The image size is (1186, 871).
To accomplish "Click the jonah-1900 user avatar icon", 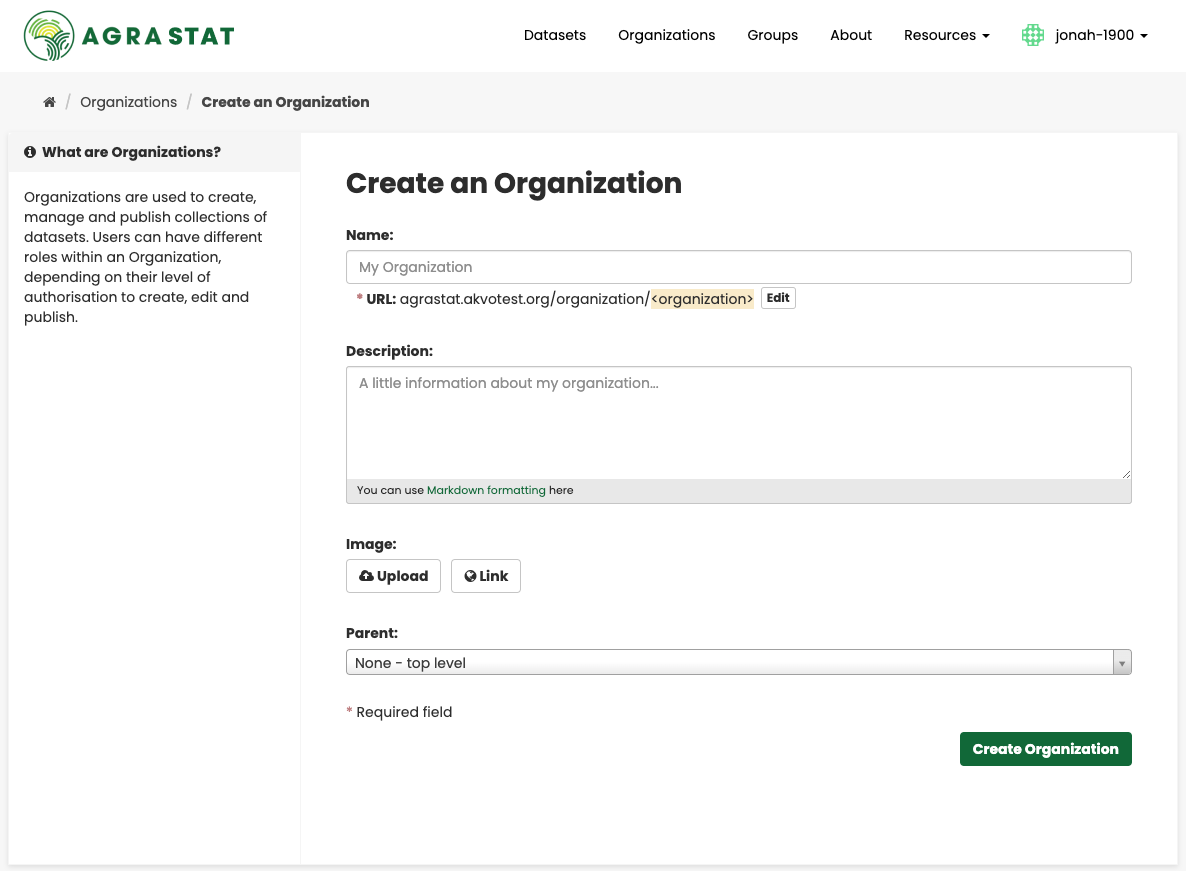I will 1032,35.
